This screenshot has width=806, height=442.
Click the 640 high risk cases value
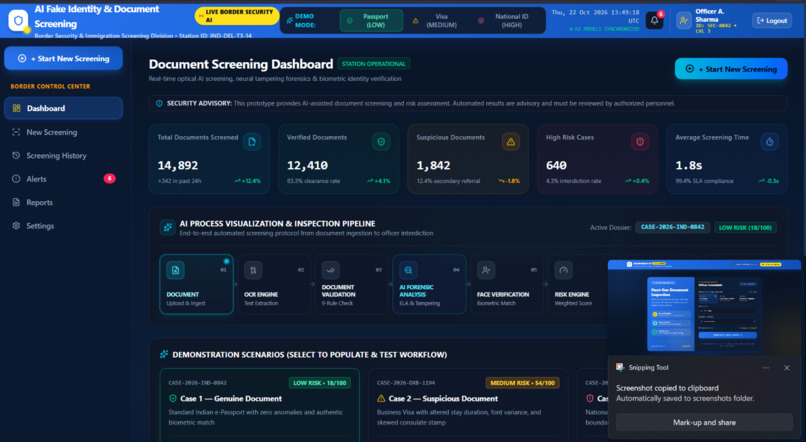tap(556, 165)
